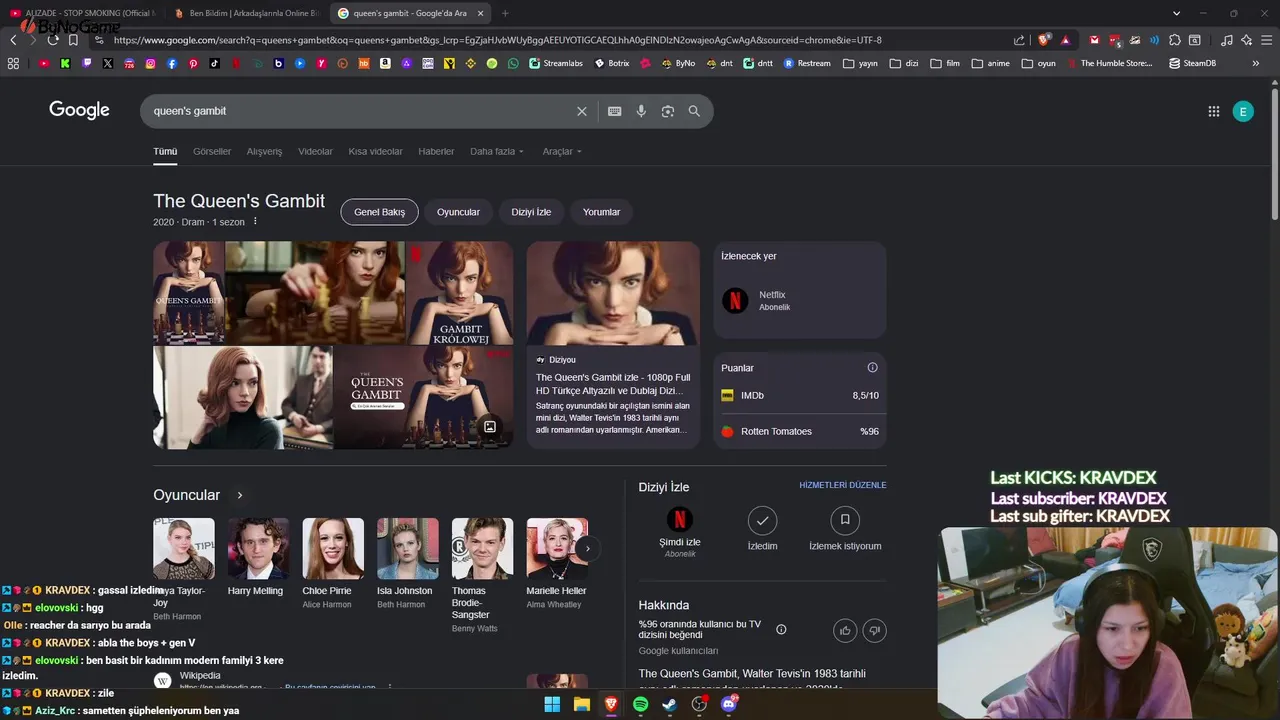Open Brave Rewards triangle icon
This screenshot has width=1280, height=720.
click(x=1065, y=40)
